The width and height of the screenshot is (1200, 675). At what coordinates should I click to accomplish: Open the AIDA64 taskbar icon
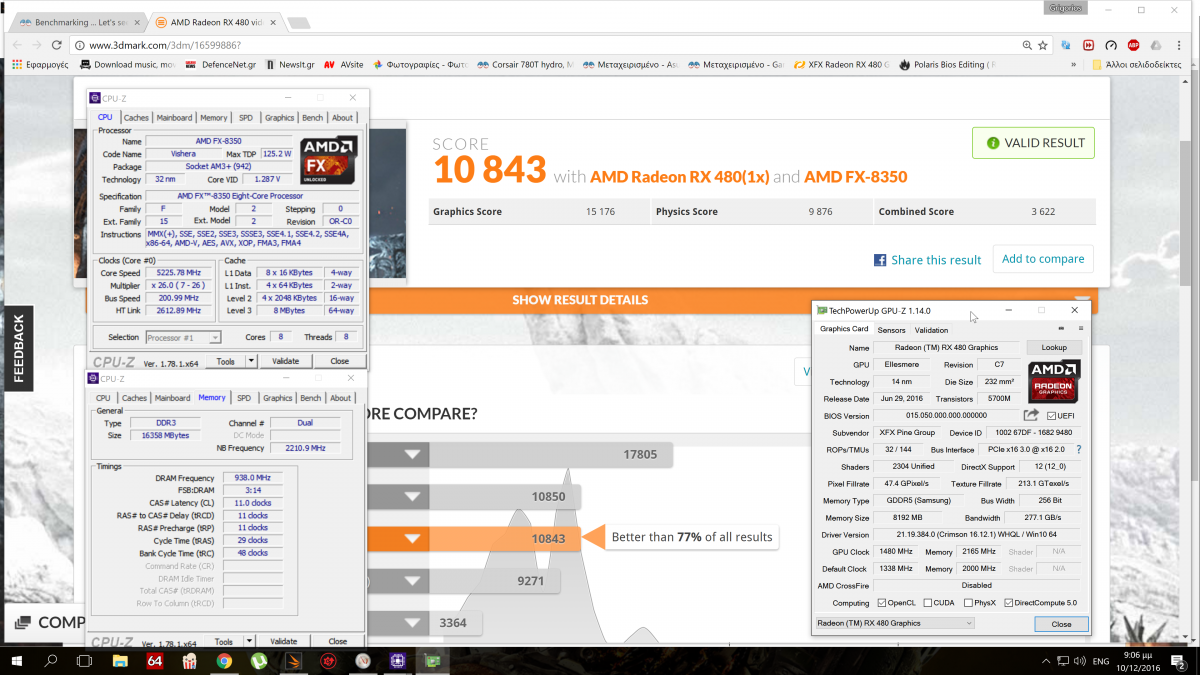pos(155,661)
